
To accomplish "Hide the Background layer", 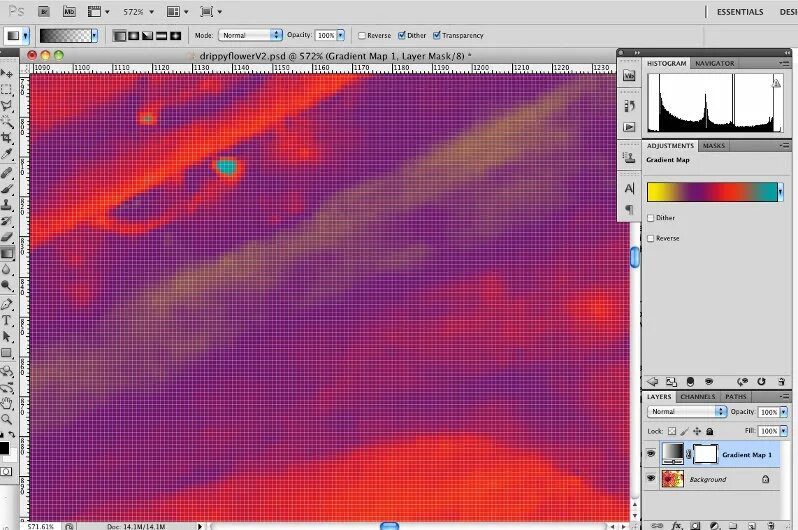I will tap(651, 478).
